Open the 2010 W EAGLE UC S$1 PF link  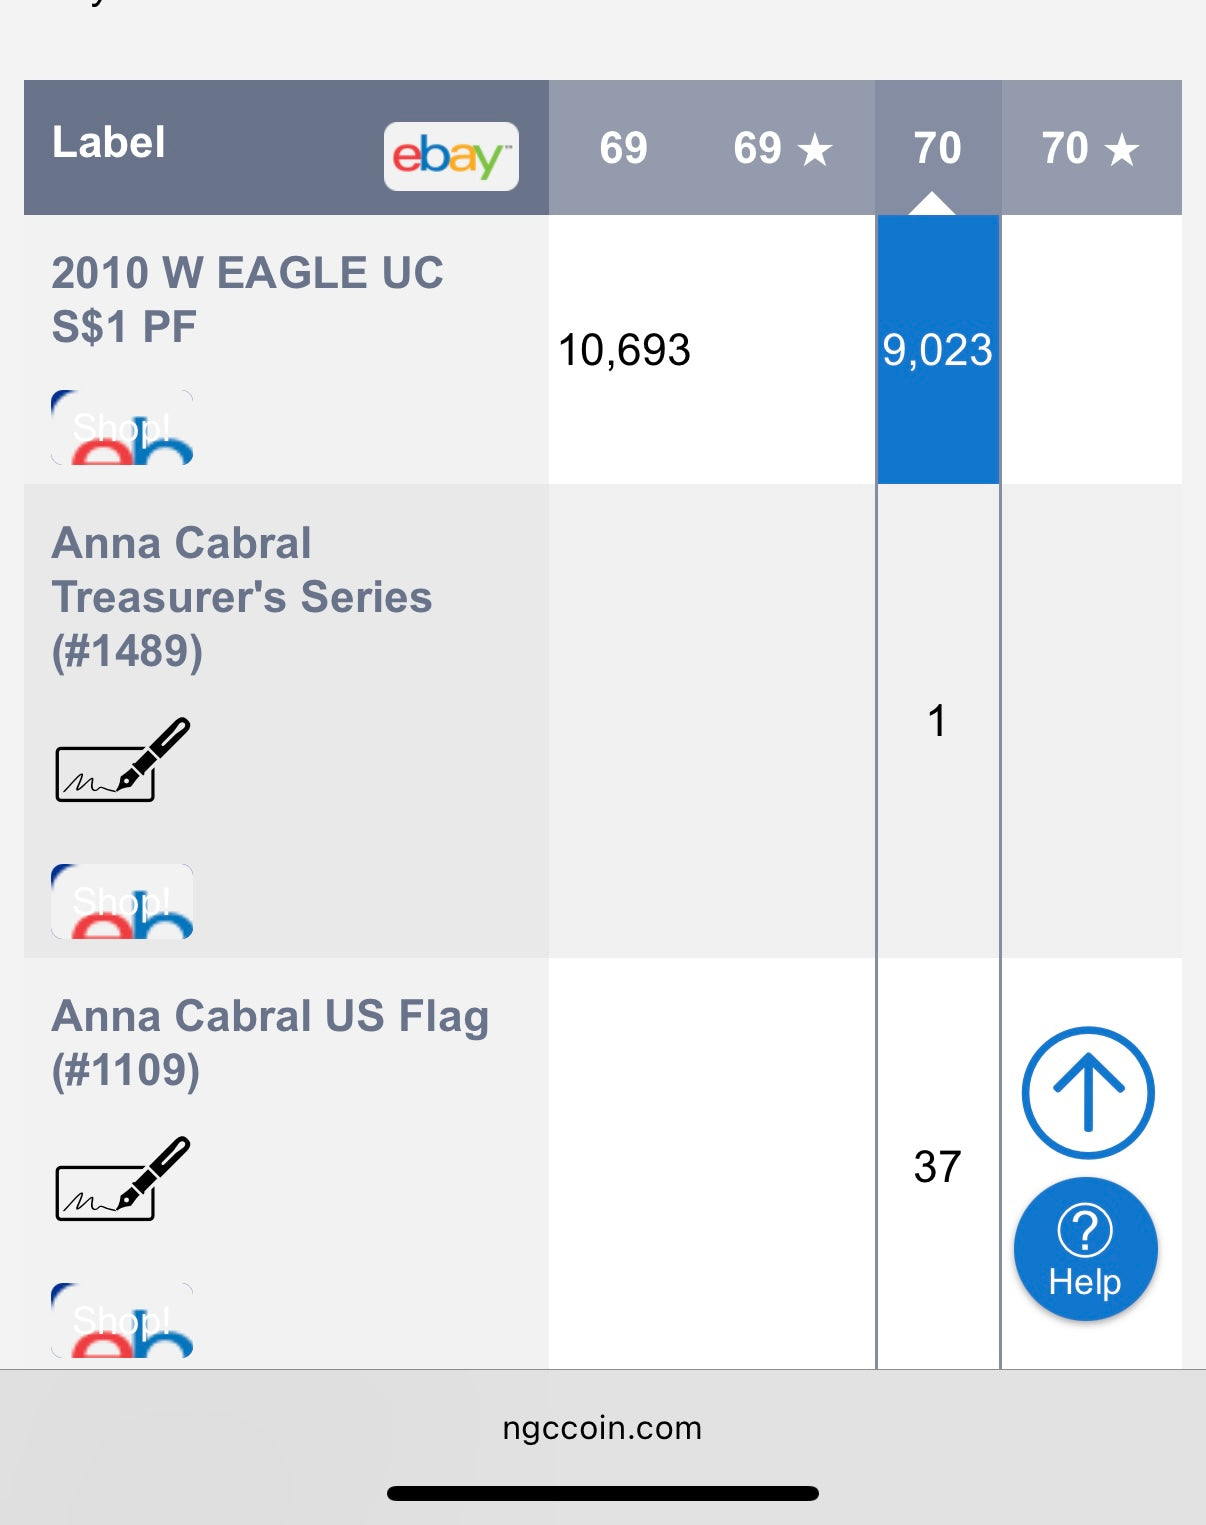tap(247, 299)
